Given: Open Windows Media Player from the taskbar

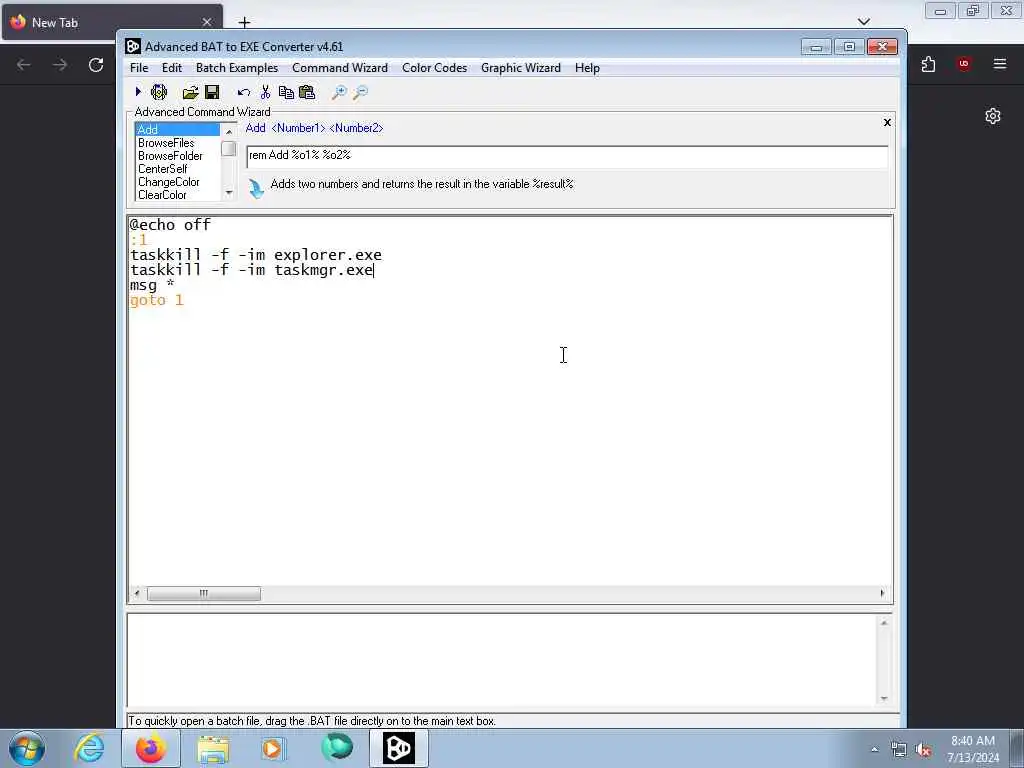Looking at the screenshot, I should pos(273,748).
